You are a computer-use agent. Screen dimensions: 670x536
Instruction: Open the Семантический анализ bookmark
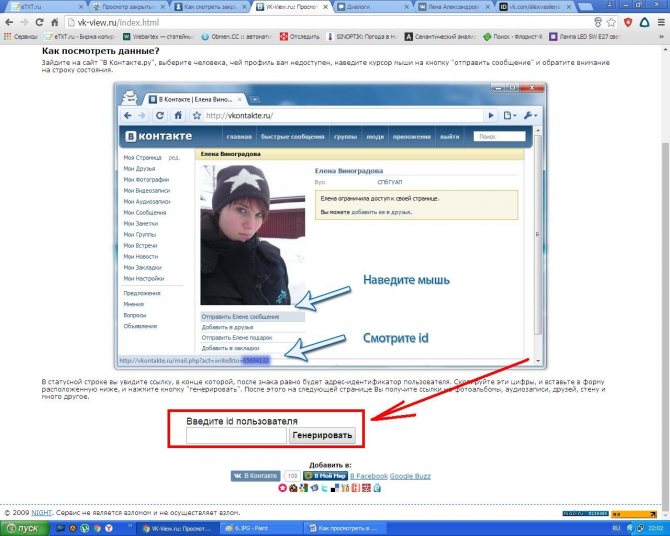click(x=440, y=37)
